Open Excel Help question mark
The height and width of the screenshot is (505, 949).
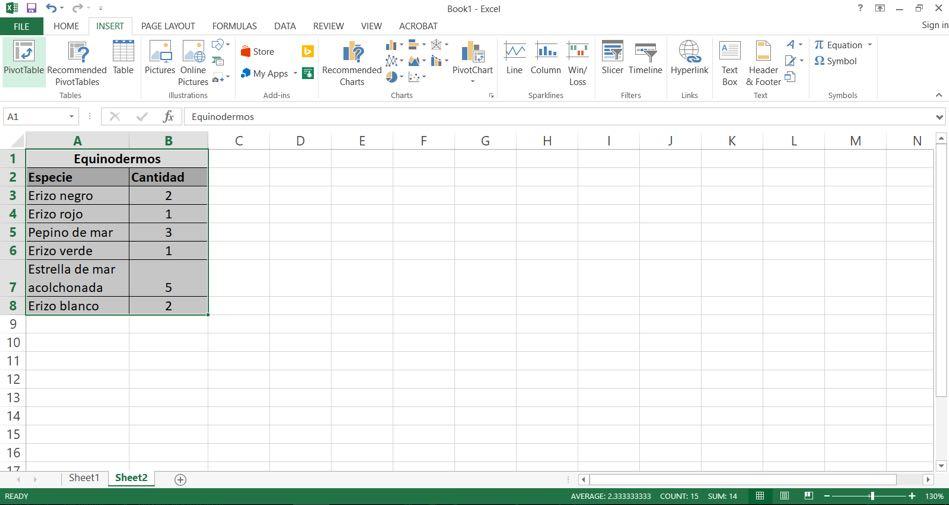coord(860,8)
